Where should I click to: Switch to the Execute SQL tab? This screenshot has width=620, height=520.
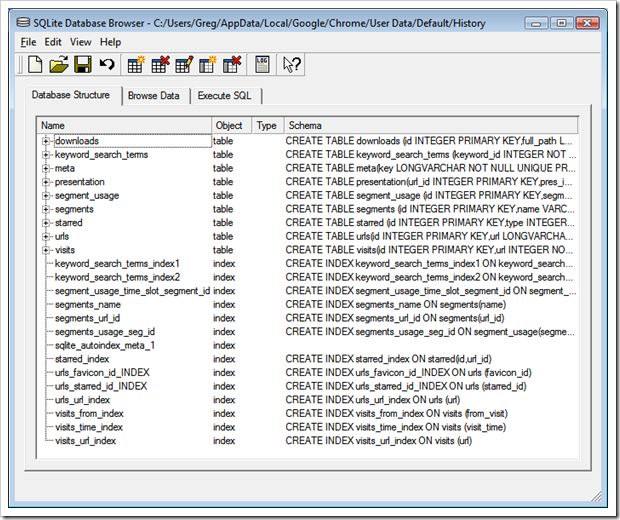click(x=225, y=96)
